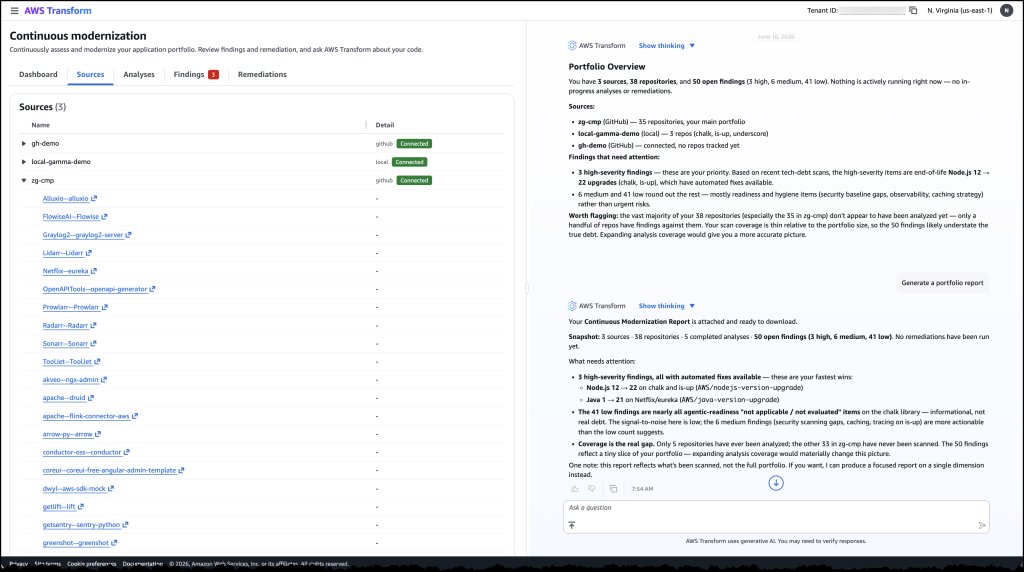
Task: Open external link icon beside Alluxio--alluxio
Action: [94, 199]
